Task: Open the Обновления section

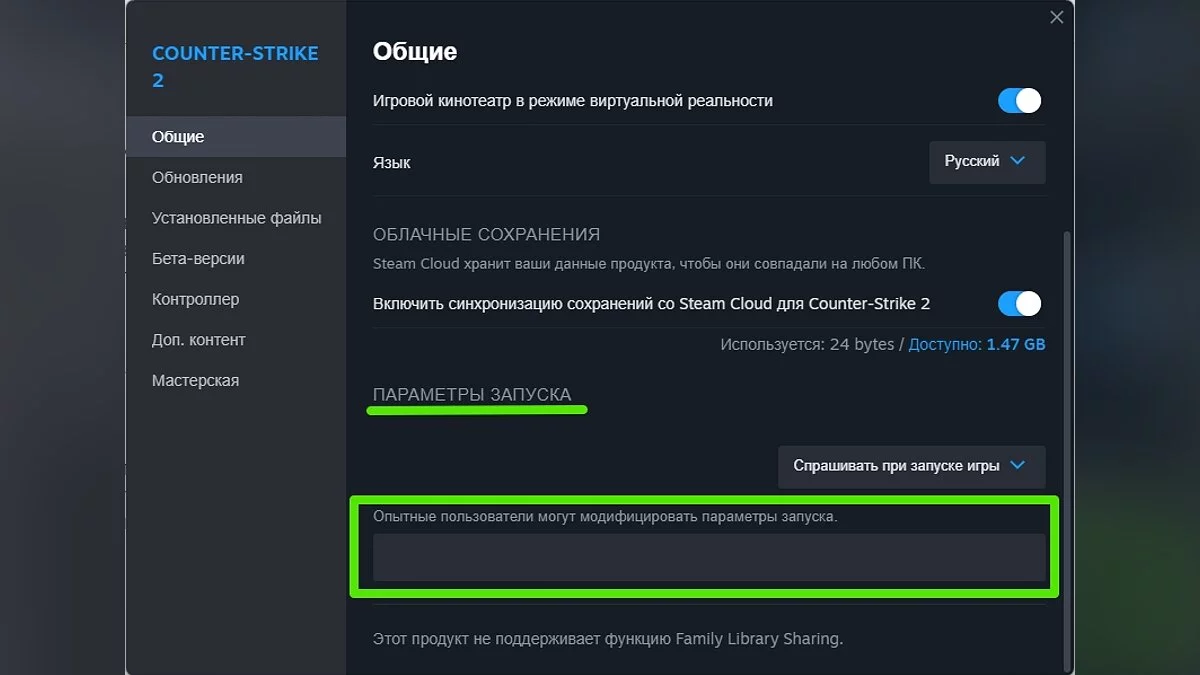Action: tap(197, 177)
